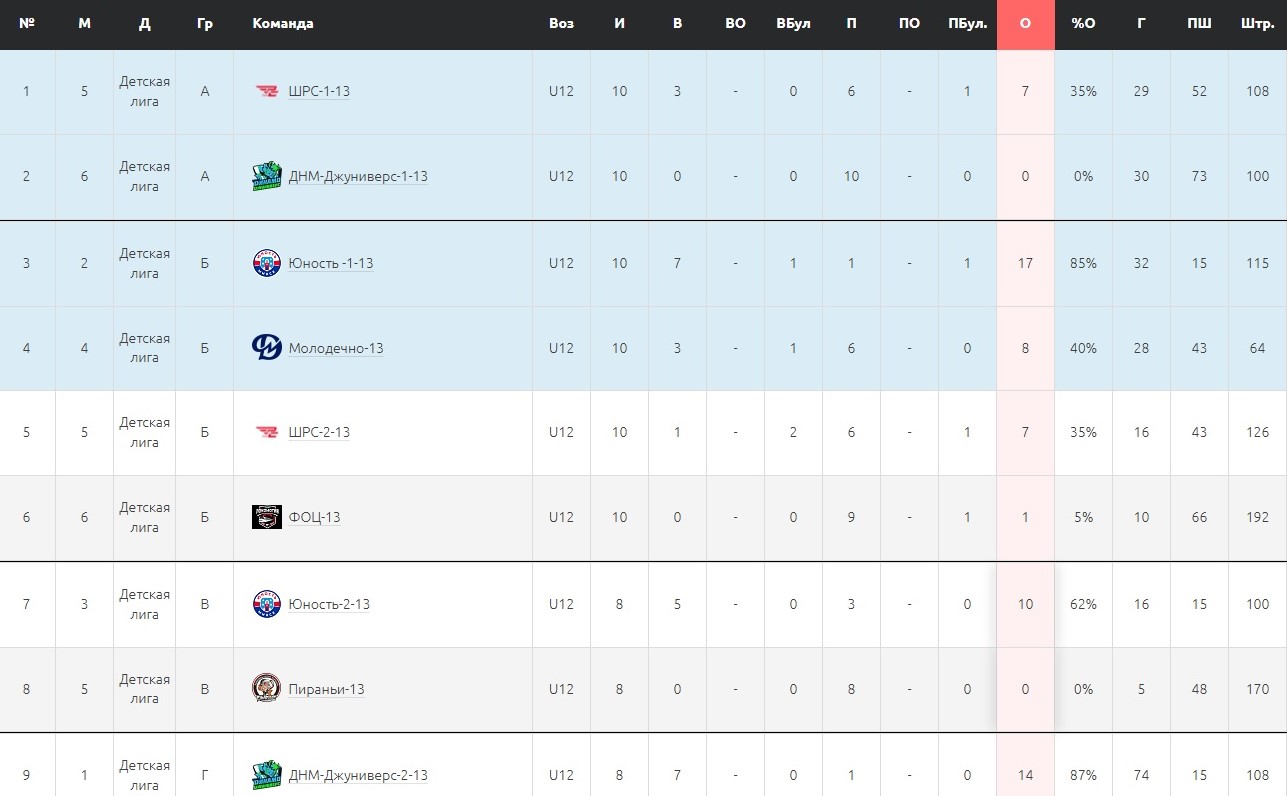Click the ШРС-1-13 team logo
1287x796 pixels.
[267, 92]
